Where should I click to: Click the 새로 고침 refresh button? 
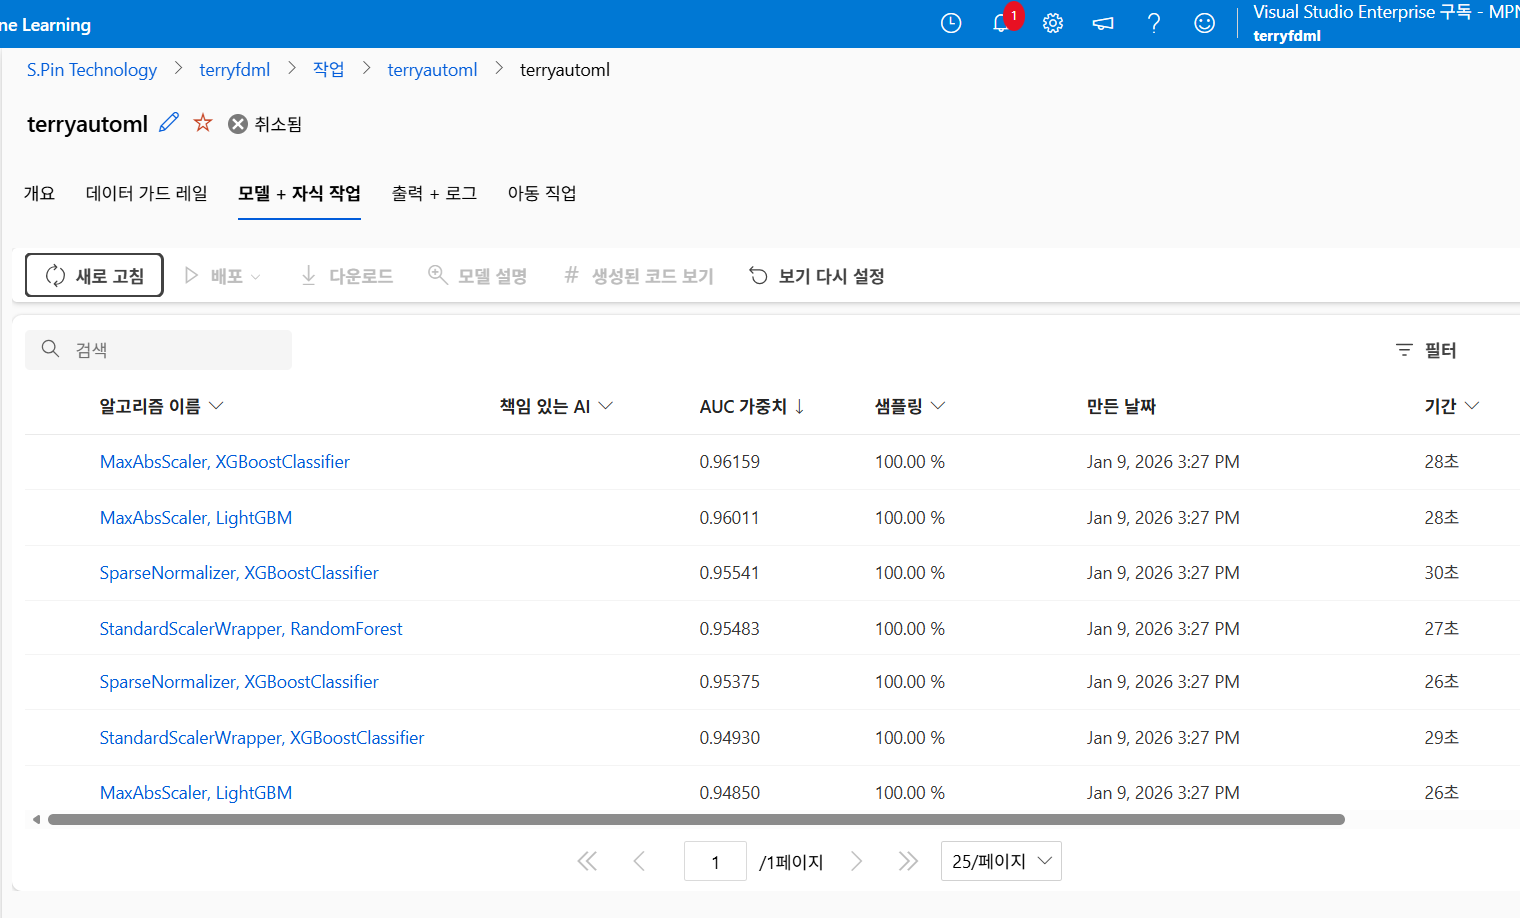[94, 275]
